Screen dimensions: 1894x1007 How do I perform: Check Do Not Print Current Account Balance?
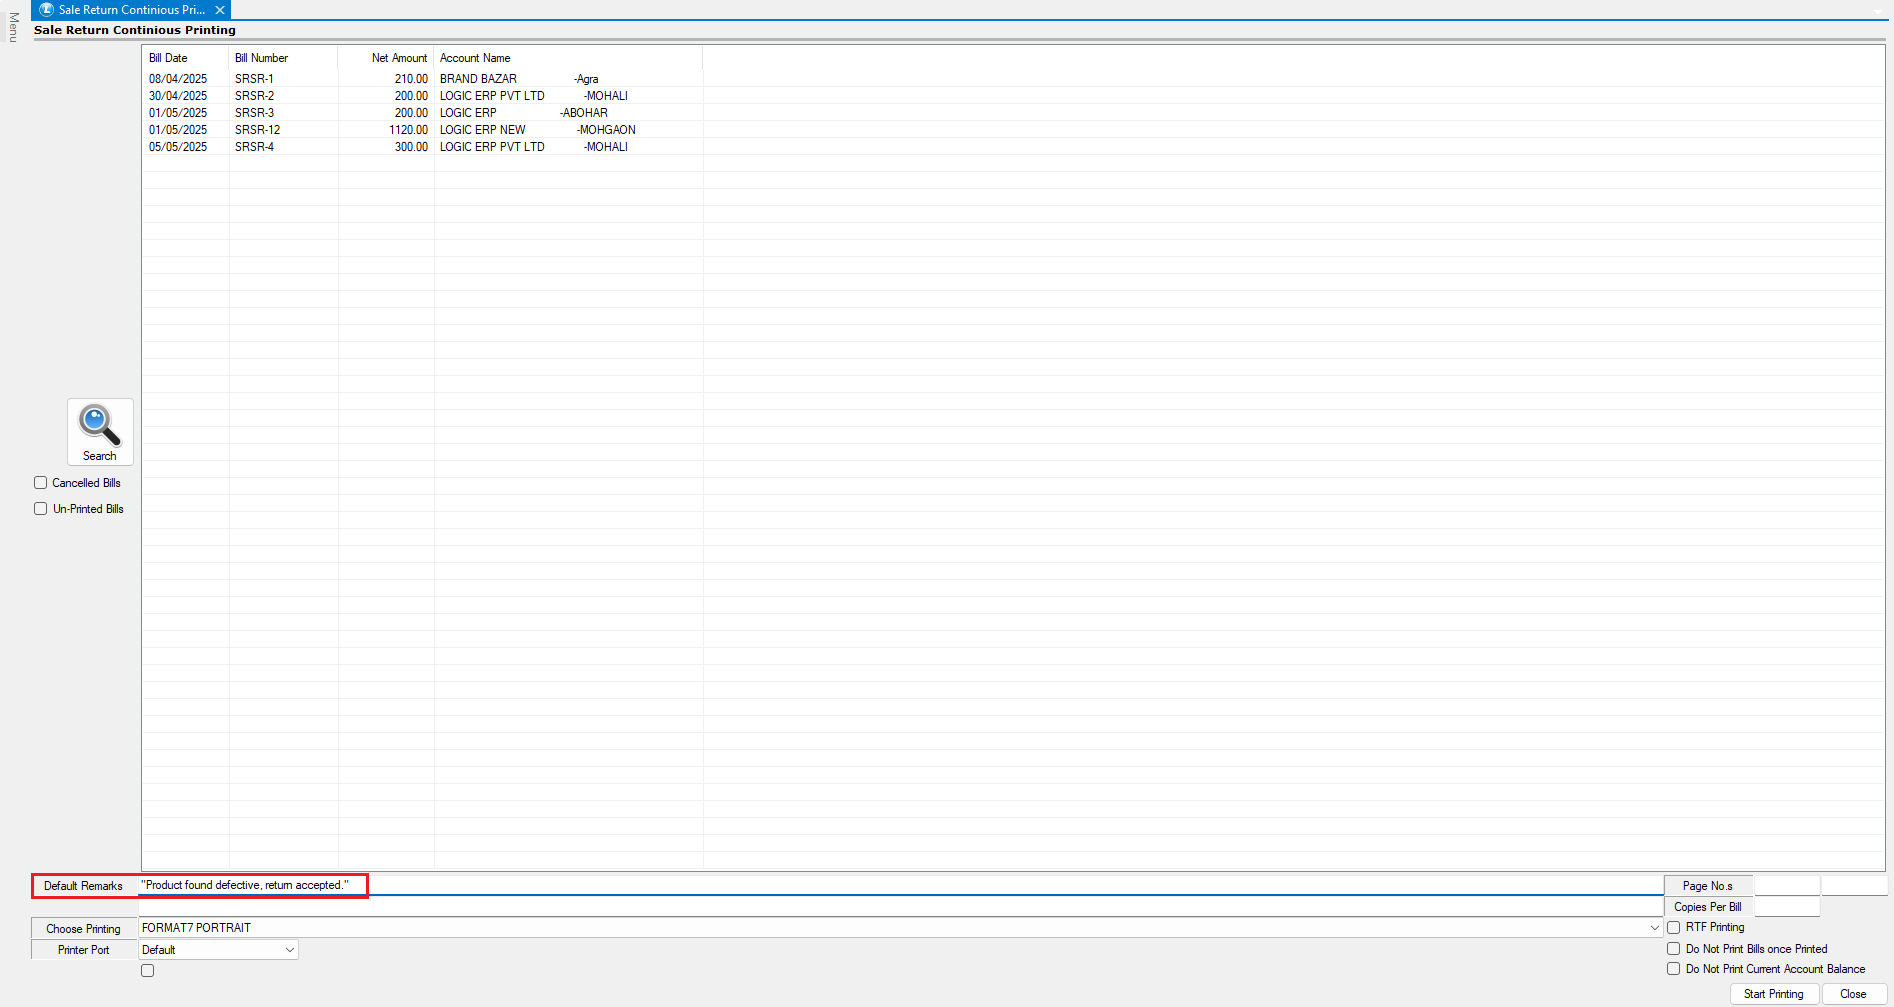[x=1673, y=969]
